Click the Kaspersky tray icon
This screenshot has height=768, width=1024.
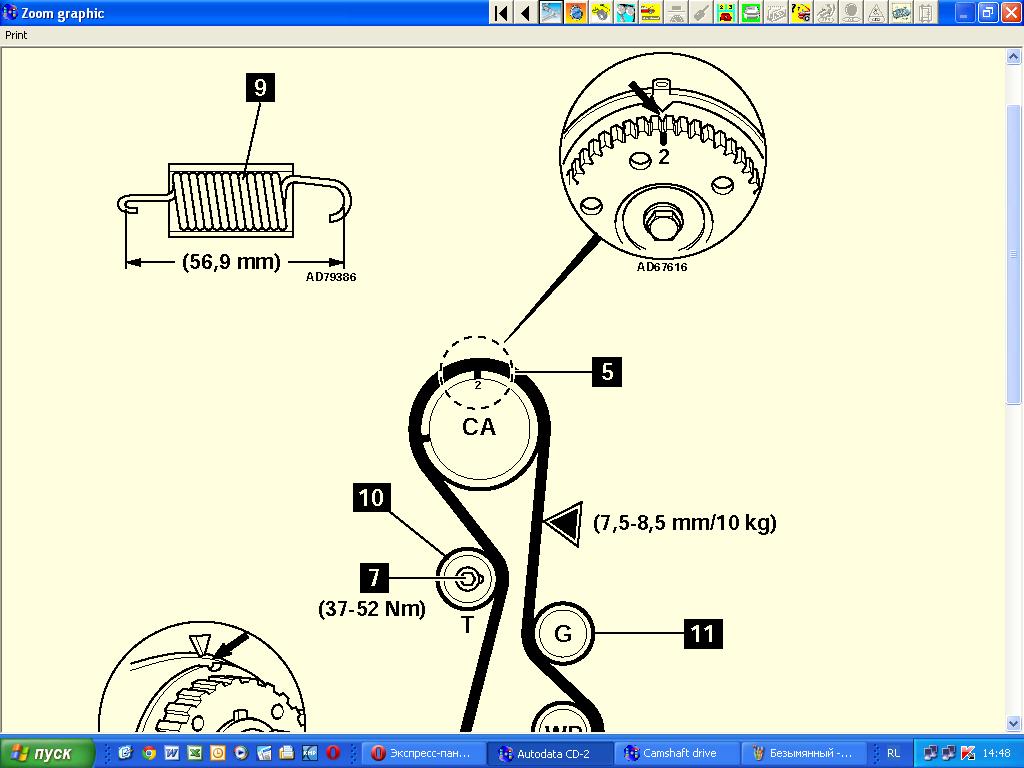(x=968, y=753)
